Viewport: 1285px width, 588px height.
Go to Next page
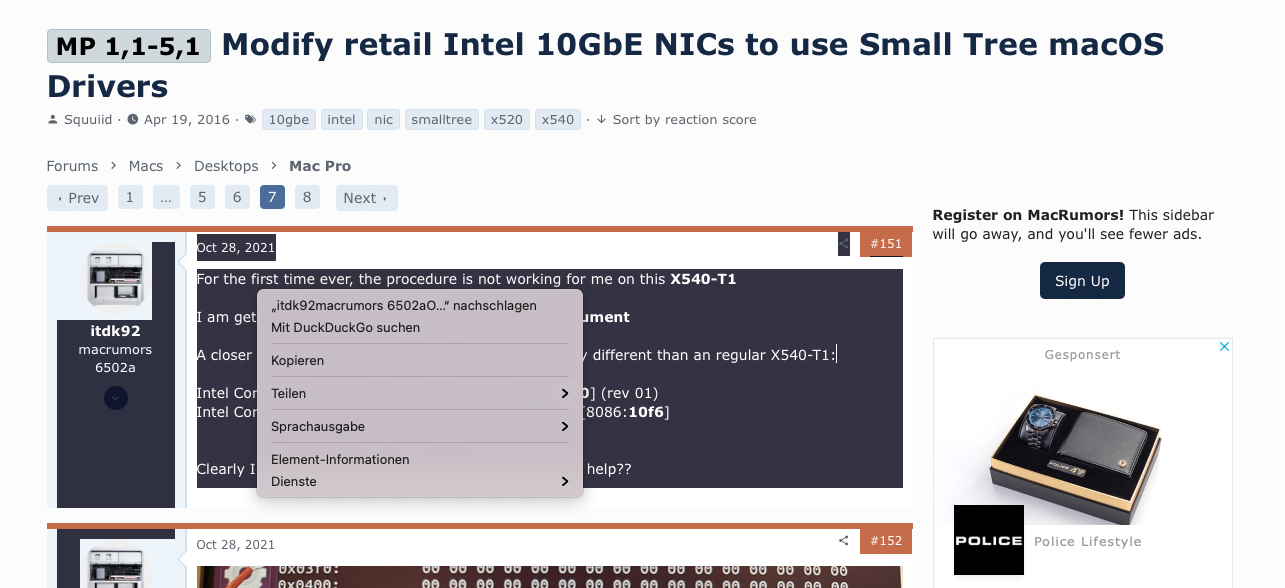click(x=366, y=198)
